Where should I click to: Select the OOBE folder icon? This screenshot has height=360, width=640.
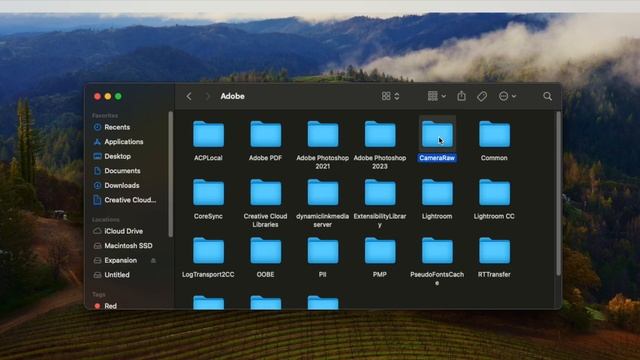tap(266, 251)
